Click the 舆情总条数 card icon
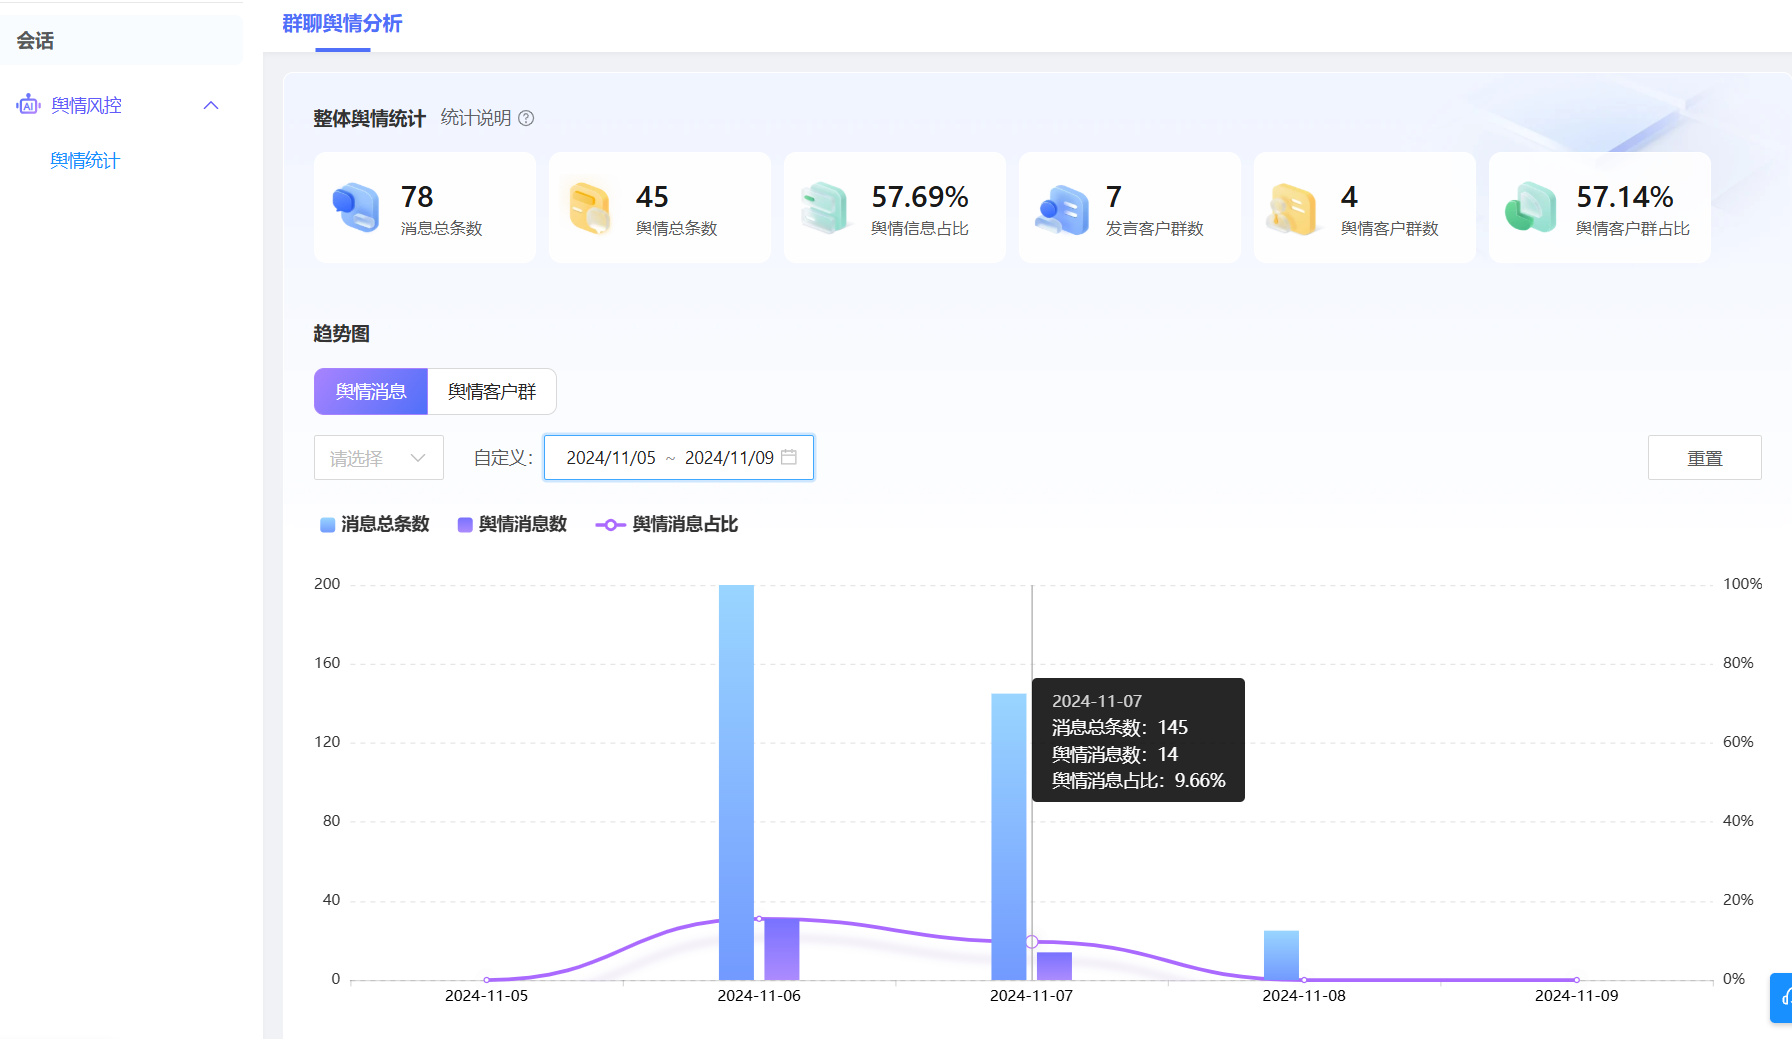Image resolution: width=1792 pixels, height=1039 pixels. 590,208
